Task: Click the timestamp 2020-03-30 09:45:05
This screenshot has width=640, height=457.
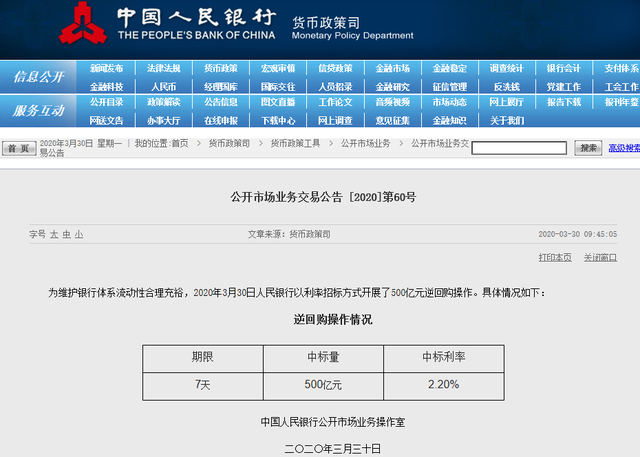Action: [x=578, y=234]
